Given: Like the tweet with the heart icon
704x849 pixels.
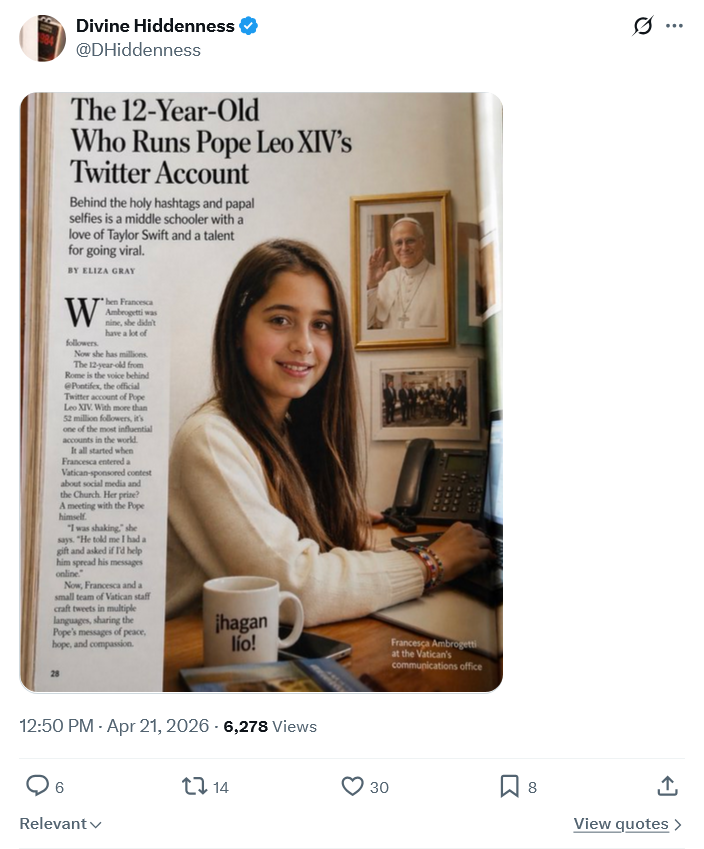Looking at the screenshot, I should [x=352, y=787].
